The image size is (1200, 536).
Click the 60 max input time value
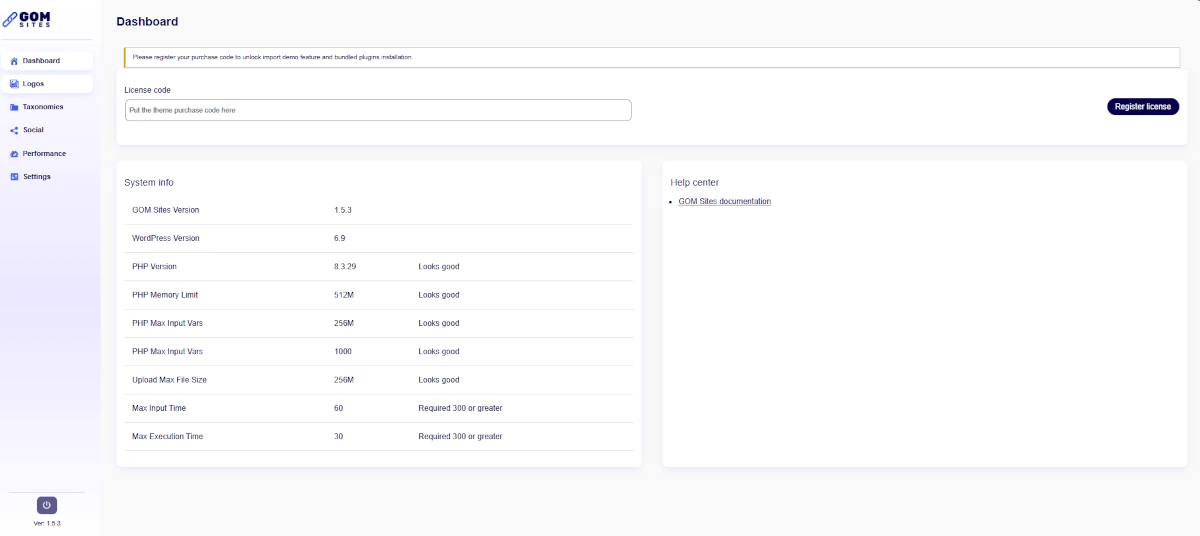[338, 408]
